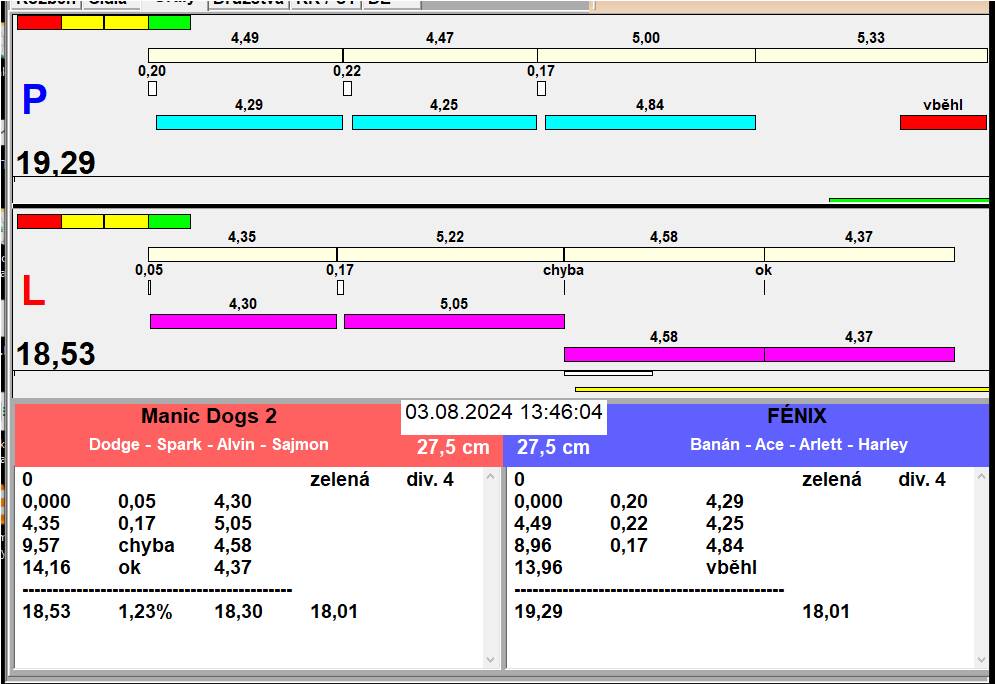Click the large P lane letter
The height and width of the screenshot is (684, 995).
(x=34, y=100)
